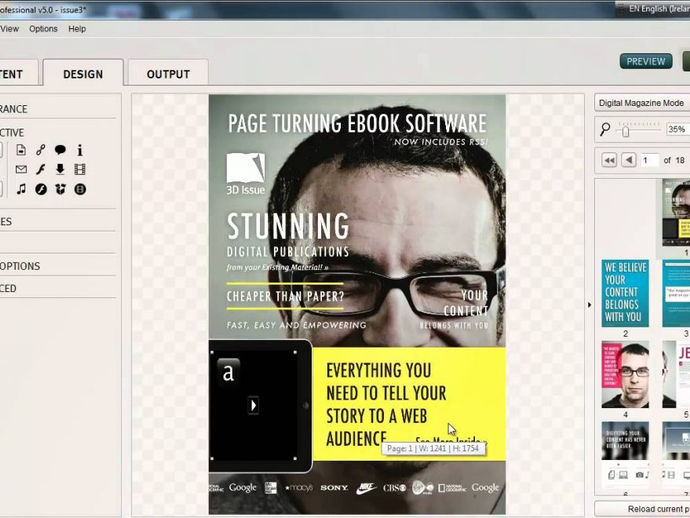This screenshot has width=690, height=518.
Task: Select the chain hyperlink tool icon
Action: (40, 150)
